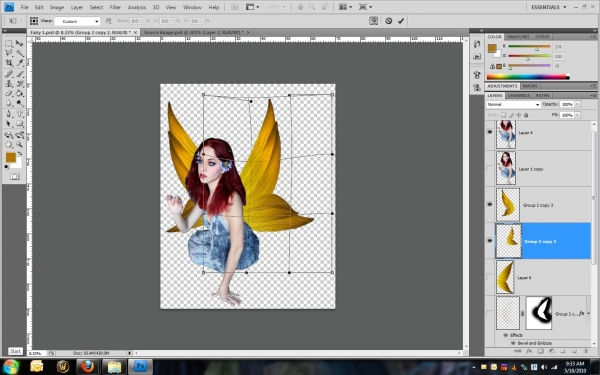Show the Layer 6 wing layer

(x=489, y=277)
